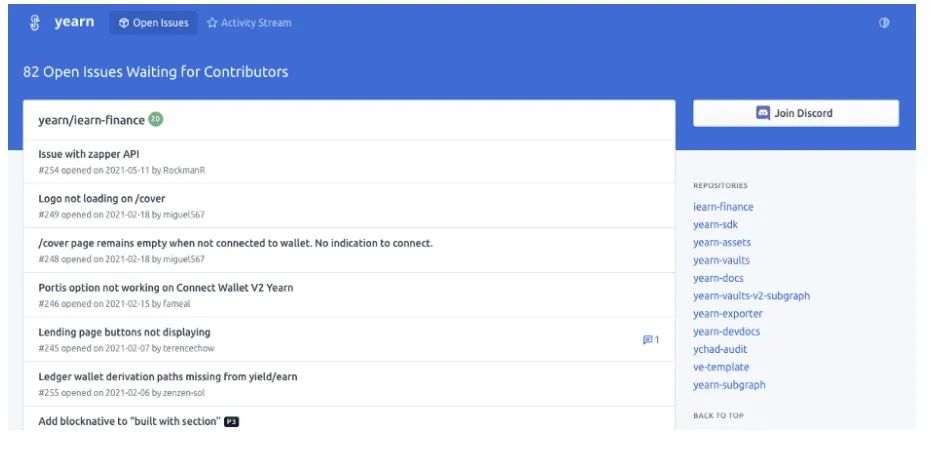This screenshot has width=930, height=450.
Task: Open the 'Logo not loading on /cover' issue
Action: [102, 198]
